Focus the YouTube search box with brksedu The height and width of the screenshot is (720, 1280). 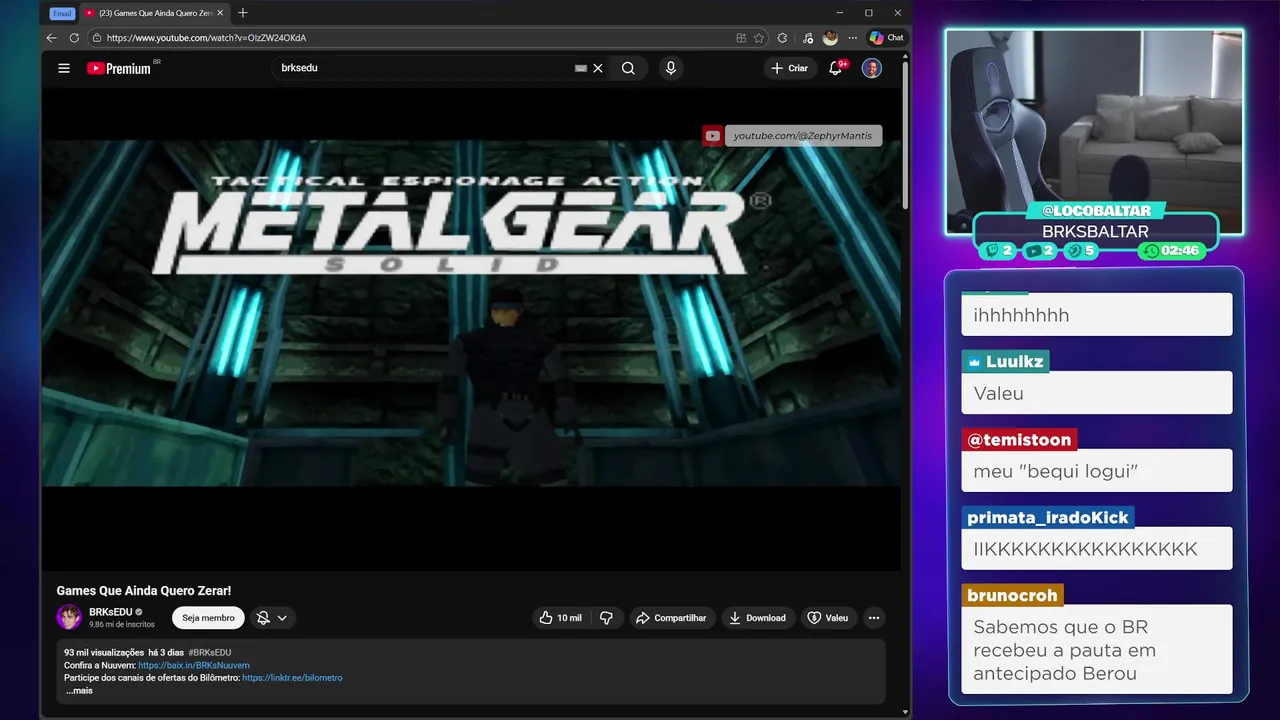click(420, 68)
